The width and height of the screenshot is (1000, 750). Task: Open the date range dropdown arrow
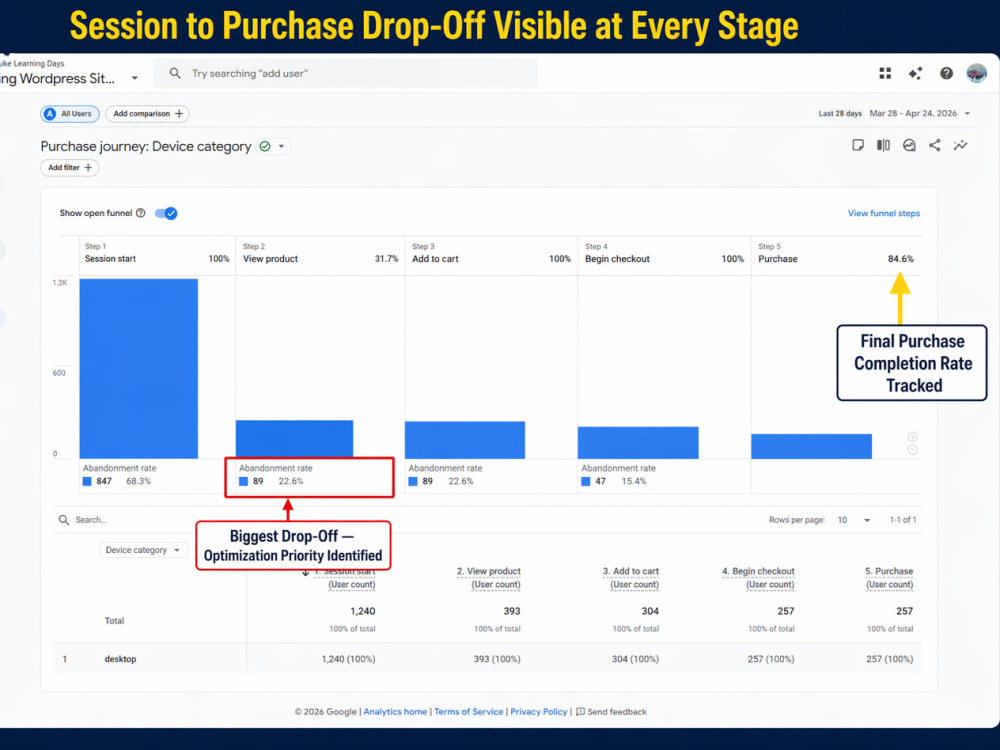tap(967, 114)
